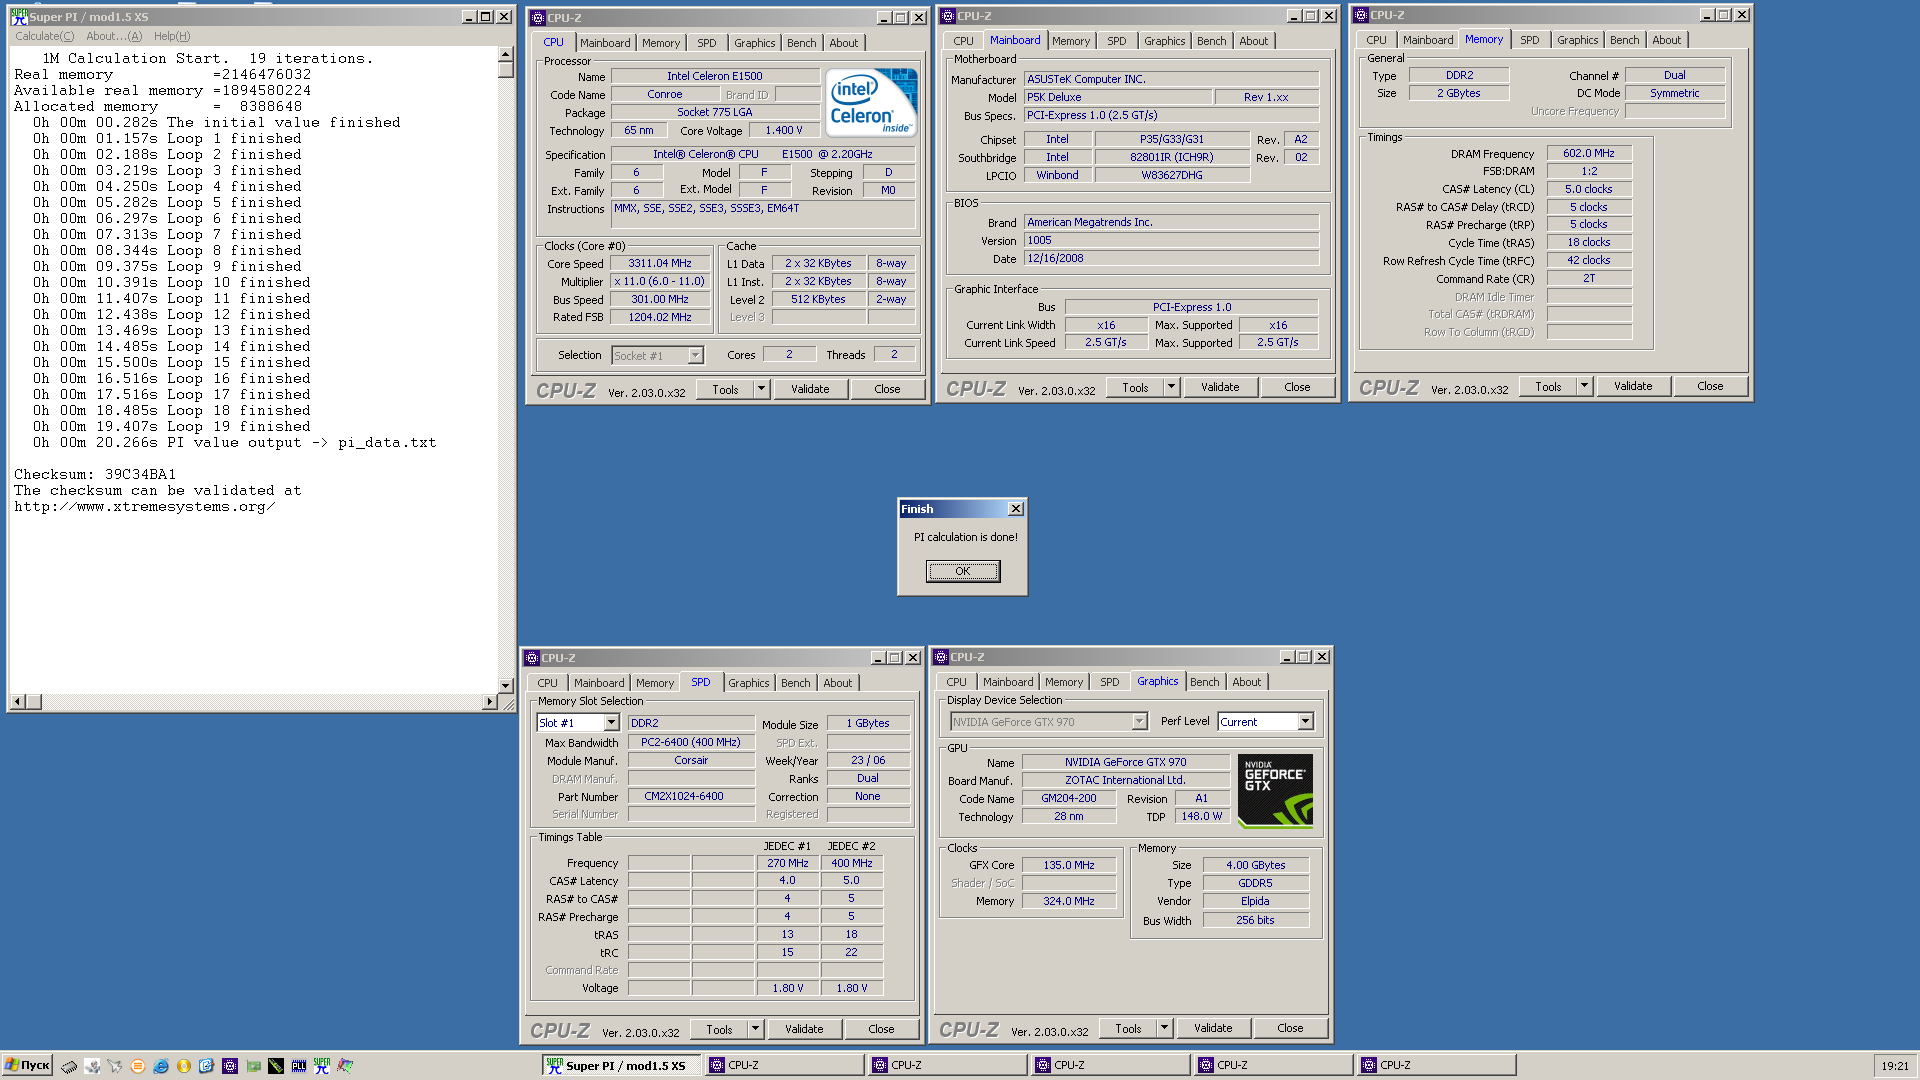Close the Finish dialog with X
1920x1080 pixels.
pos(1016,509)
